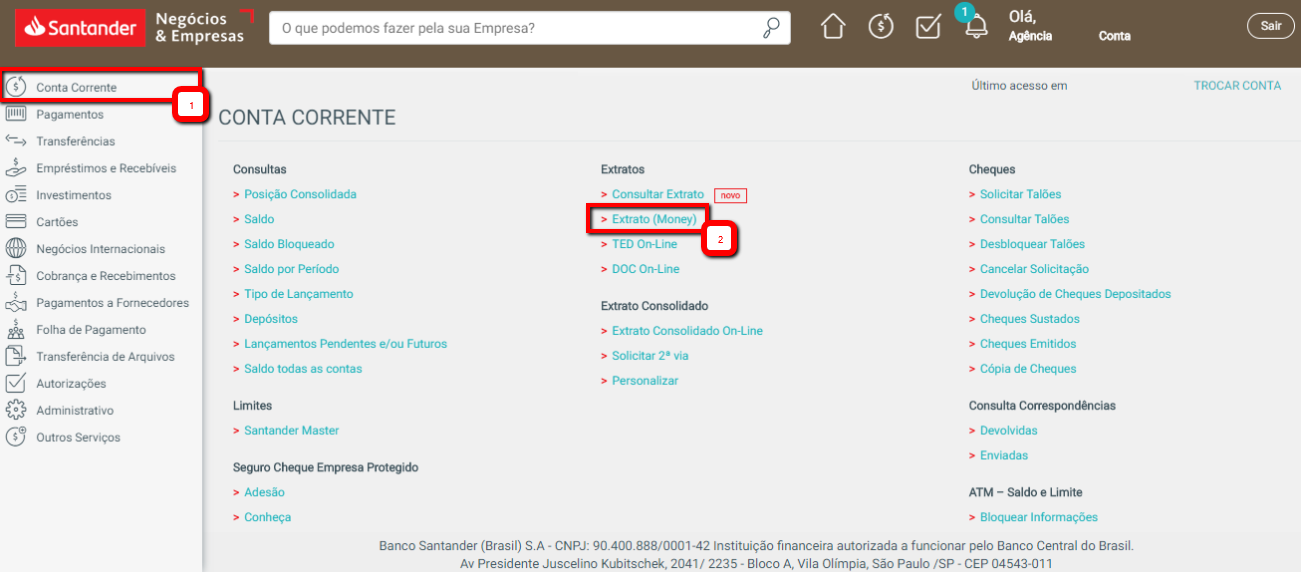Open the checkmark box icon in header
The height and width of the screenshot is (572, 1301).
[928, 27]
